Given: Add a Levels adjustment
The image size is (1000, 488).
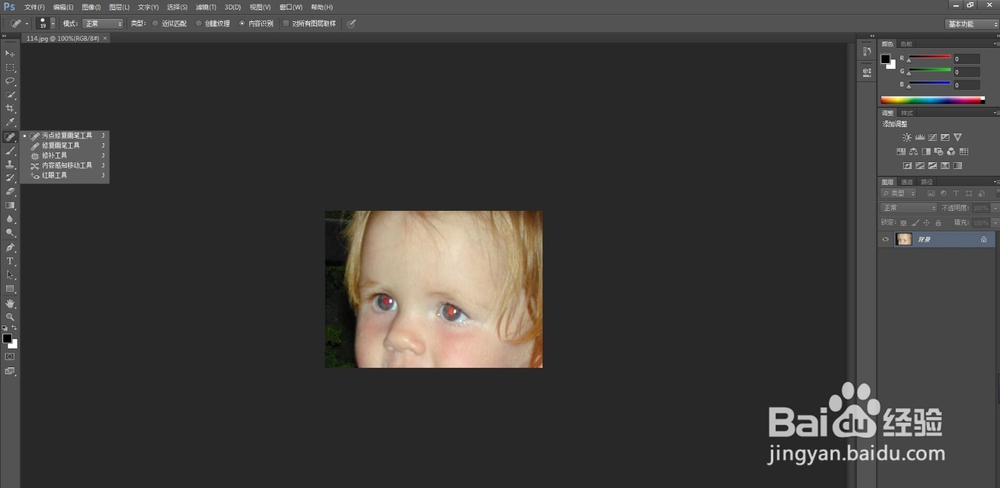Looking at the screenshot, I should (920, 137).
